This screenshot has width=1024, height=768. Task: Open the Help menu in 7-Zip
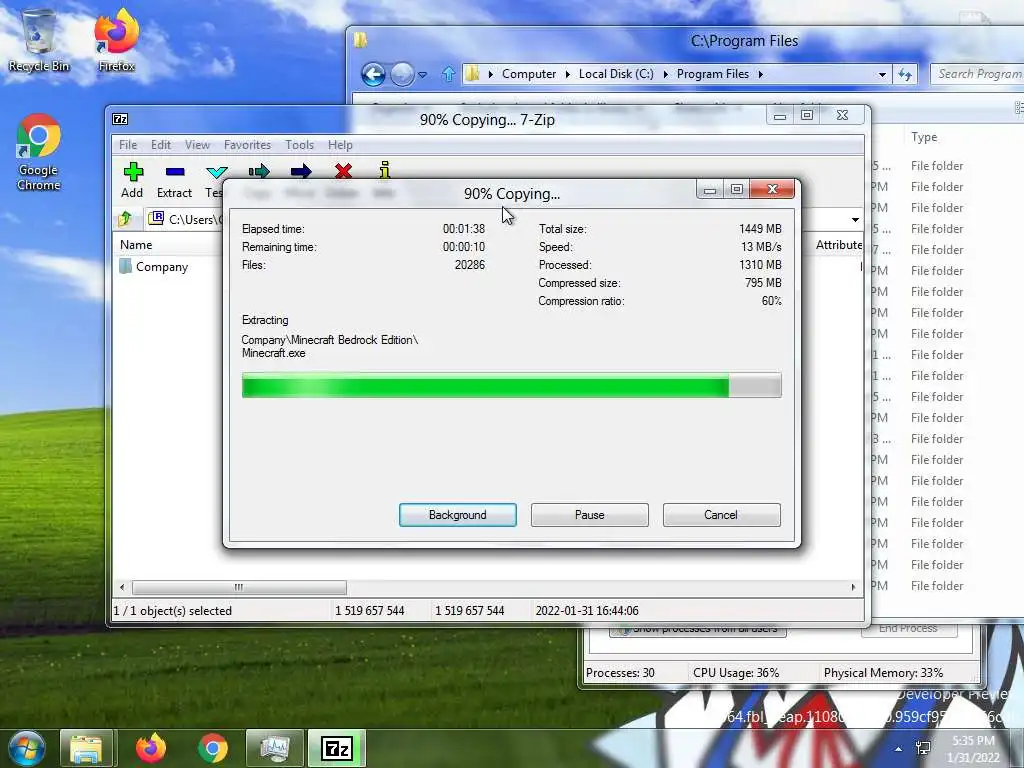click(x=340, y=145)
